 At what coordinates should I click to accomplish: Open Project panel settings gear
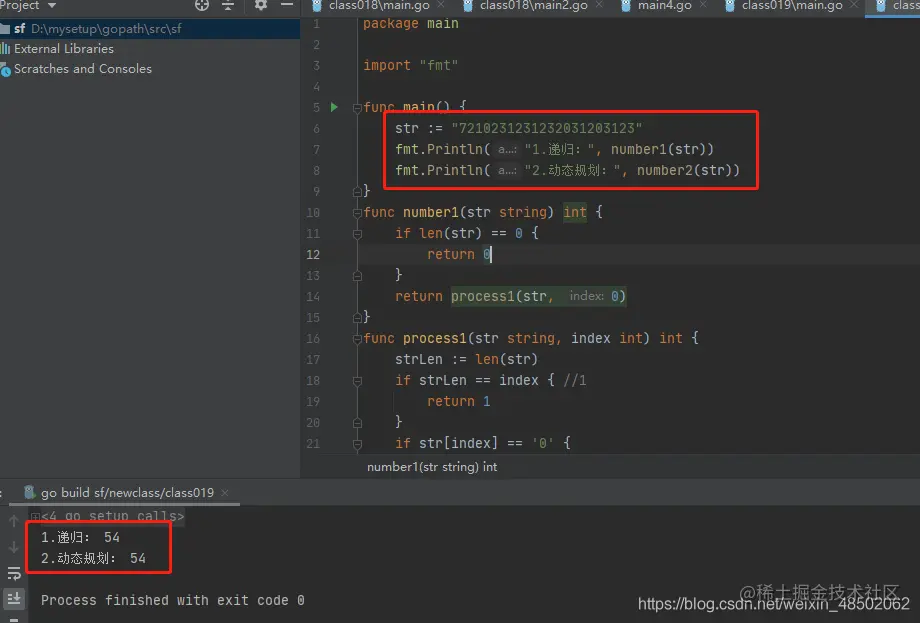click(x=261, y=5)
